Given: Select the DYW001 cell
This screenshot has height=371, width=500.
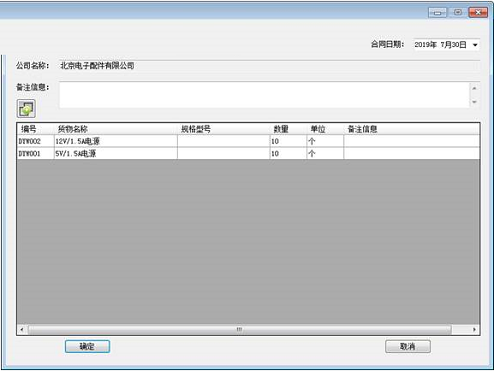Looking at the screenshot, I should point(35,154).
